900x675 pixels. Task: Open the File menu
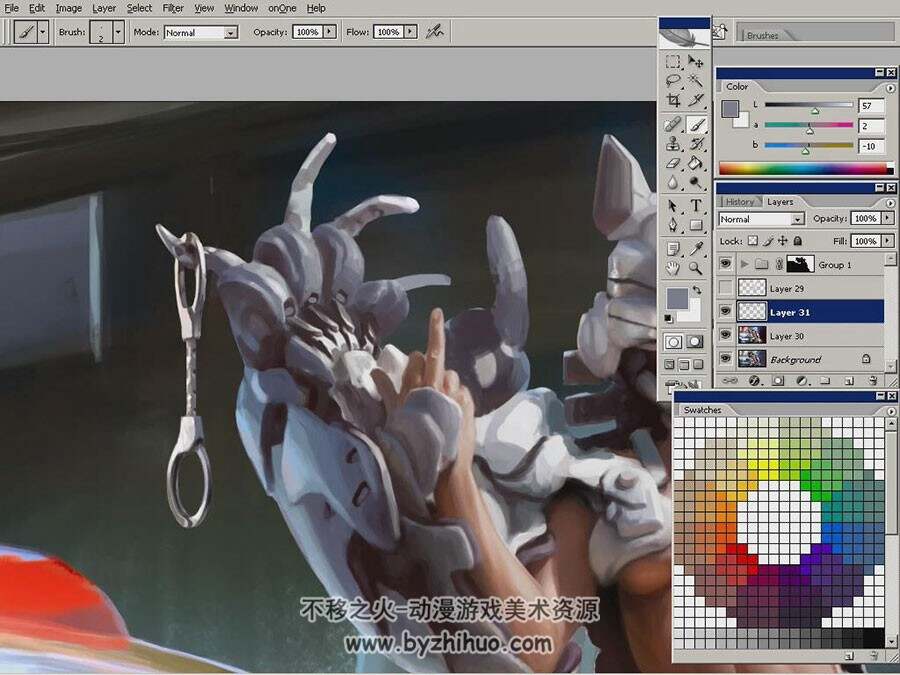point(11,8)
